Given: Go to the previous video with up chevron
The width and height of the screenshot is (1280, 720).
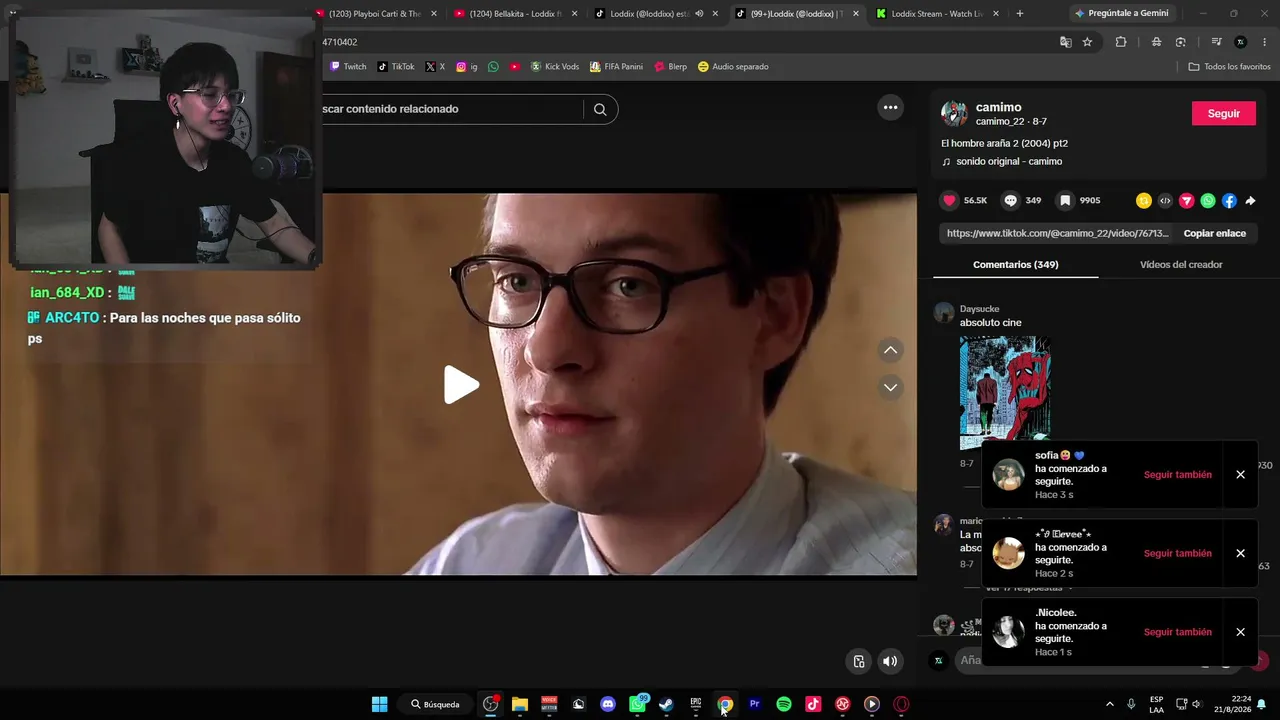Looking at the screenshot, I should pos(890,350).
